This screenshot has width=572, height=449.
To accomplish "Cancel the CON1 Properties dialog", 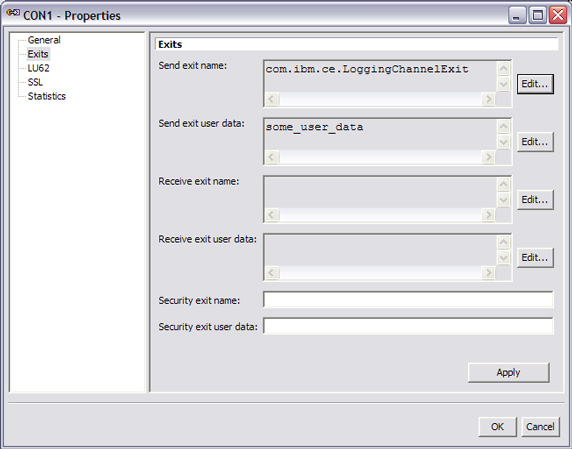I will tap(540, 427).
